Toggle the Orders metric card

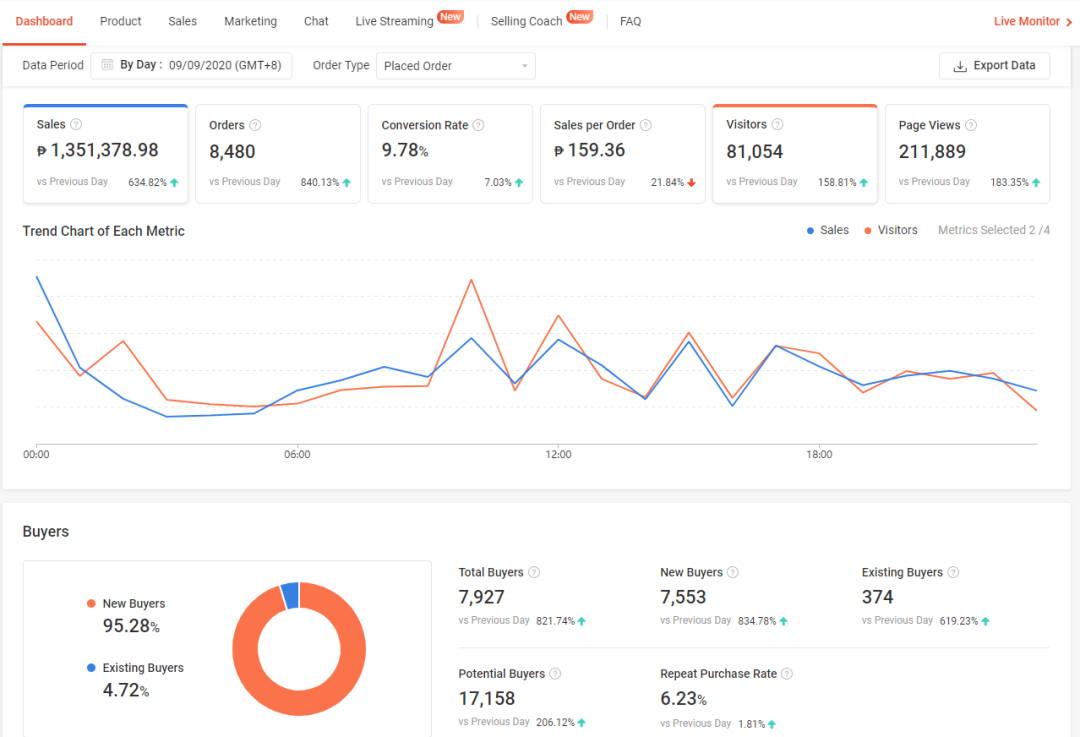[278, 154]
